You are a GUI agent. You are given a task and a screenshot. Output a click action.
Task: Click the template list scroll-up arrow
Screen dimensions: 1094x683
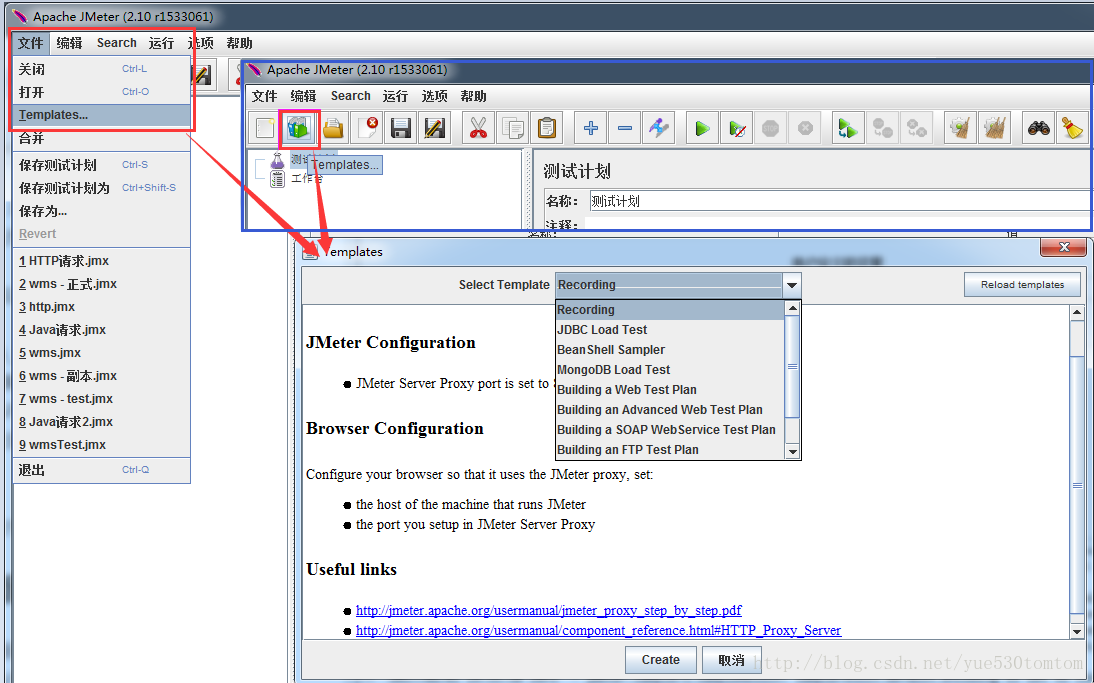coord(792,308)
